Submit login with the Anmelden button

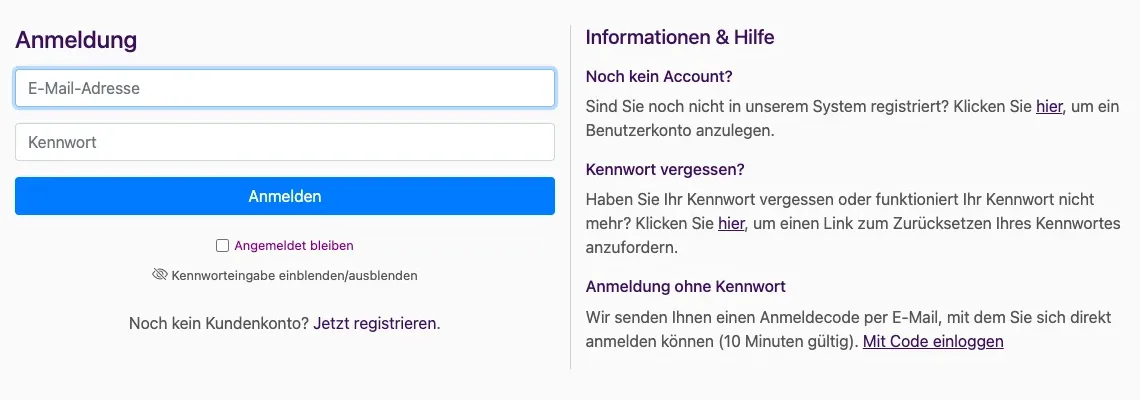285,196
